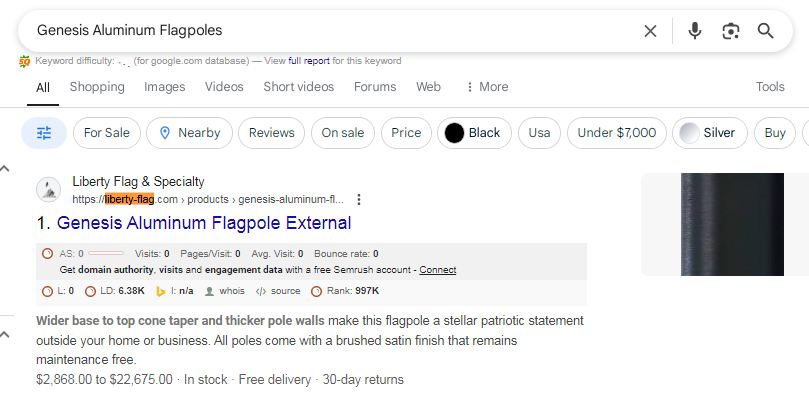Screen dimensions: 809x402
Task: Open search by image camera icon
Action: point(731,31)
